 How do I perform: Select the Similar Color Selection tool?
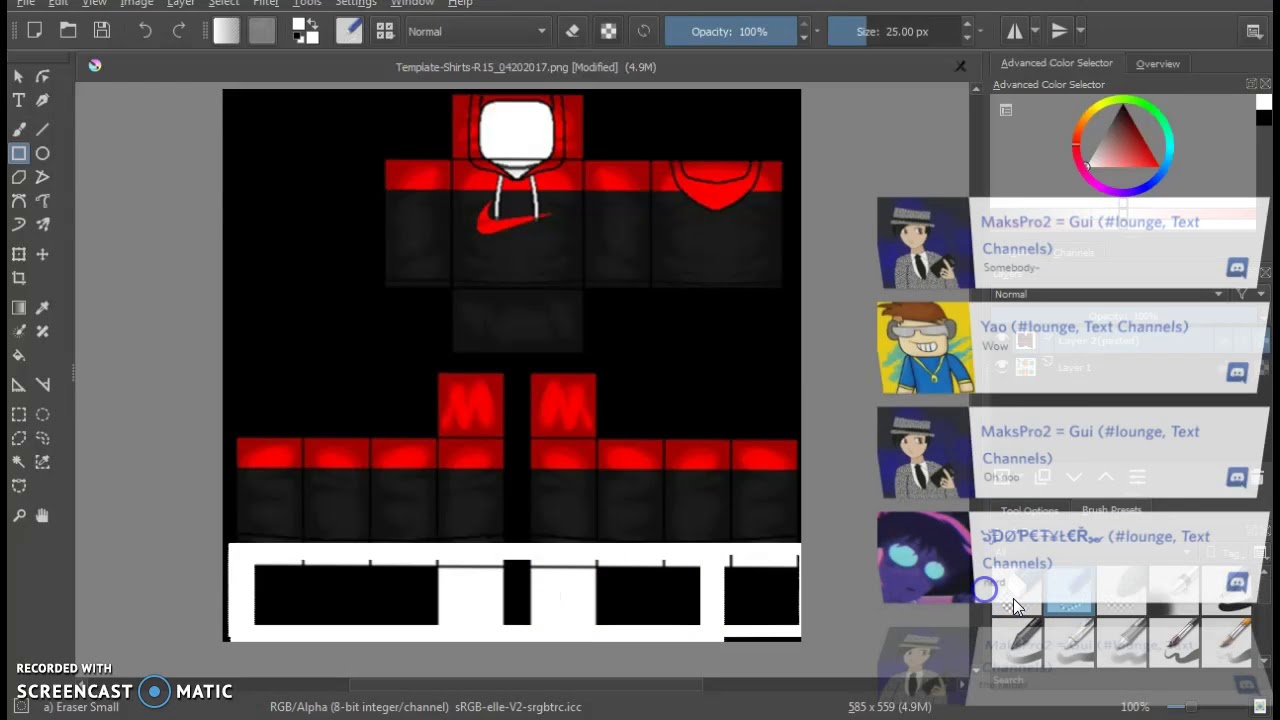coord(43,462)
